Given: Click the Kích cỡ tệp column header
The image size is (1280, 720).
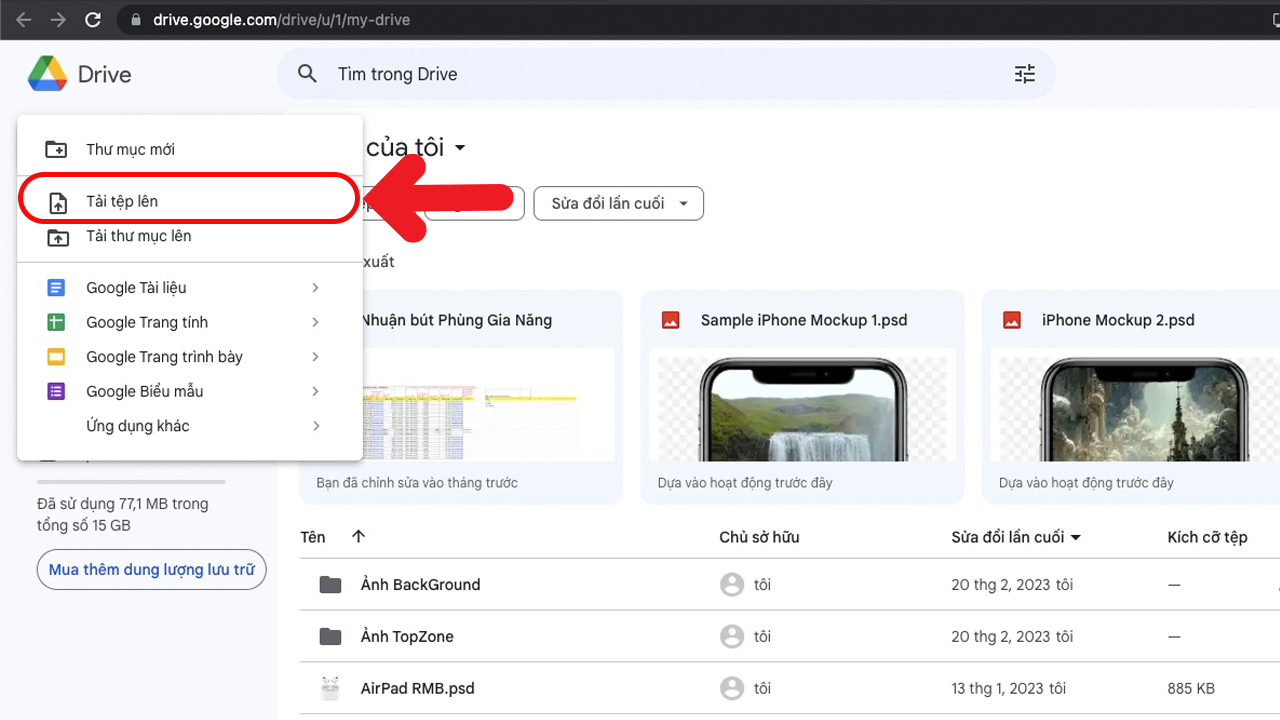Looking at the screenshot, I should 1207,537.
